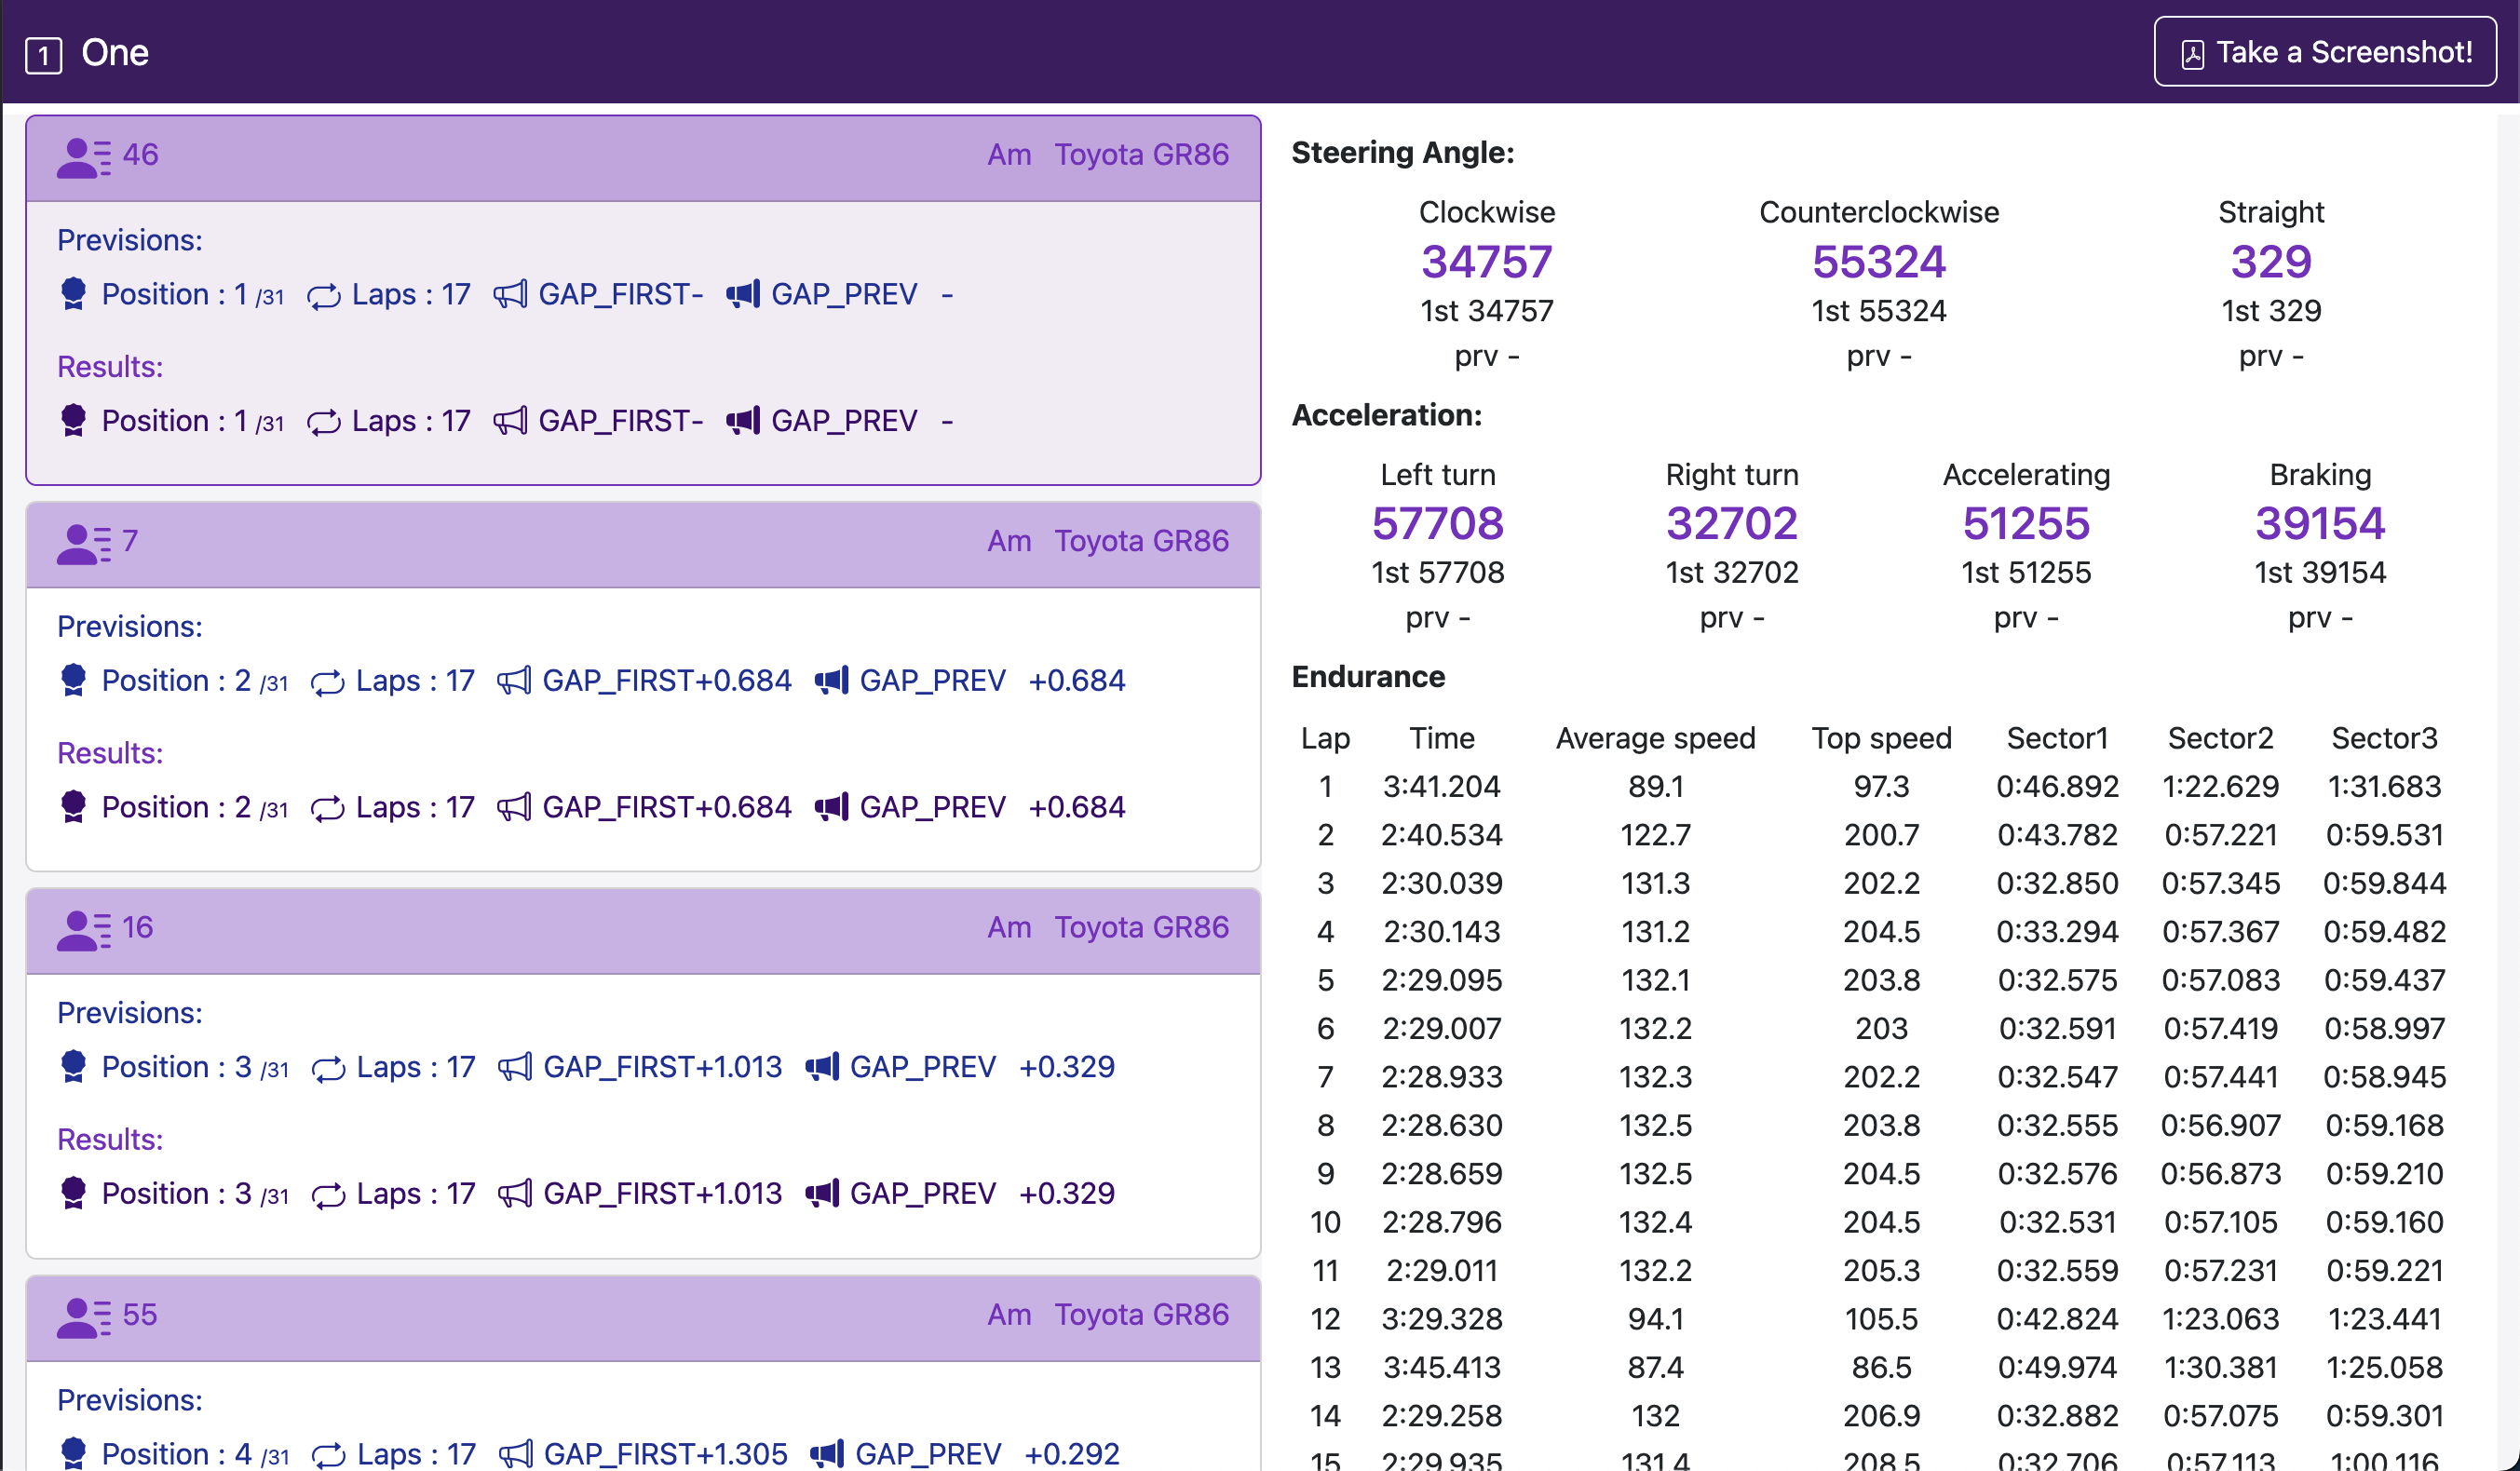Viewport: 2520px width, 1471px height.
Task: Click Counterclockwise value 55324
Action: click(x=1878, y=262)
